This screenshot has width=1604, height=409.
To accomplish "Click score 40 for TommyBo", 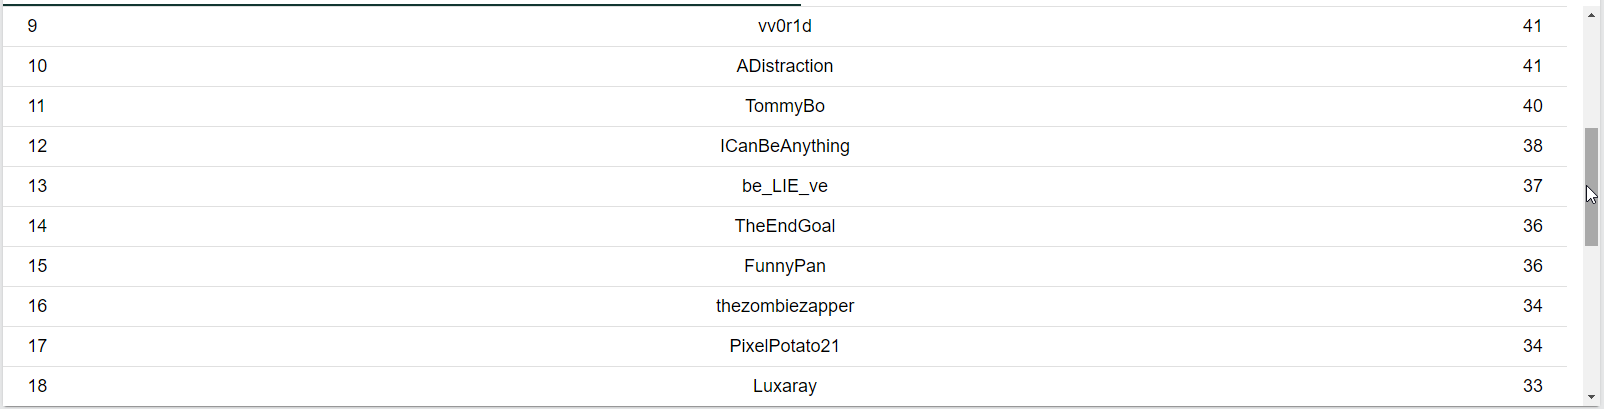I will click(1532, 106).
